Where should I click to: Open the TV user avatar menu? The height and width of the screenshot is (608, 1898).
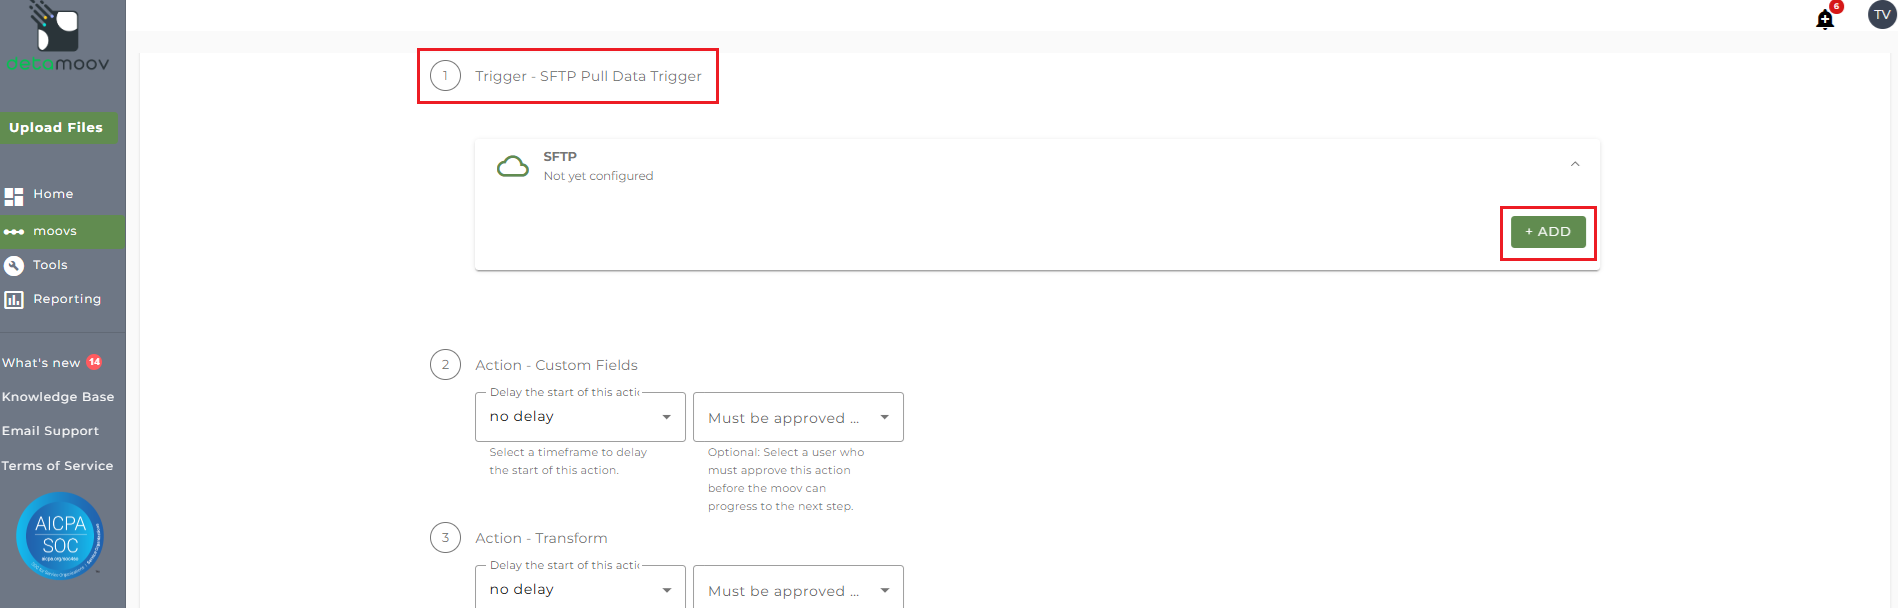1882,15
